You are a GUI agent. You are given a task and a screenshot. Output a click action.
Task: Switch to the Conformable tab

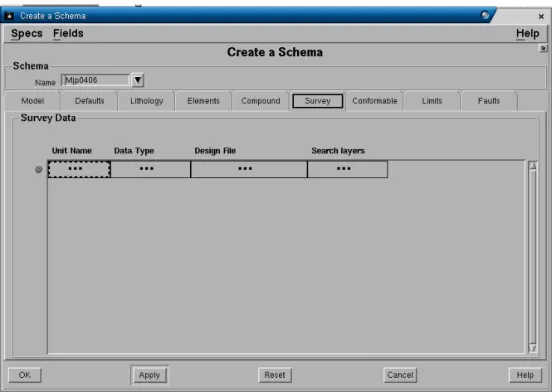click(x=375, y=101)
